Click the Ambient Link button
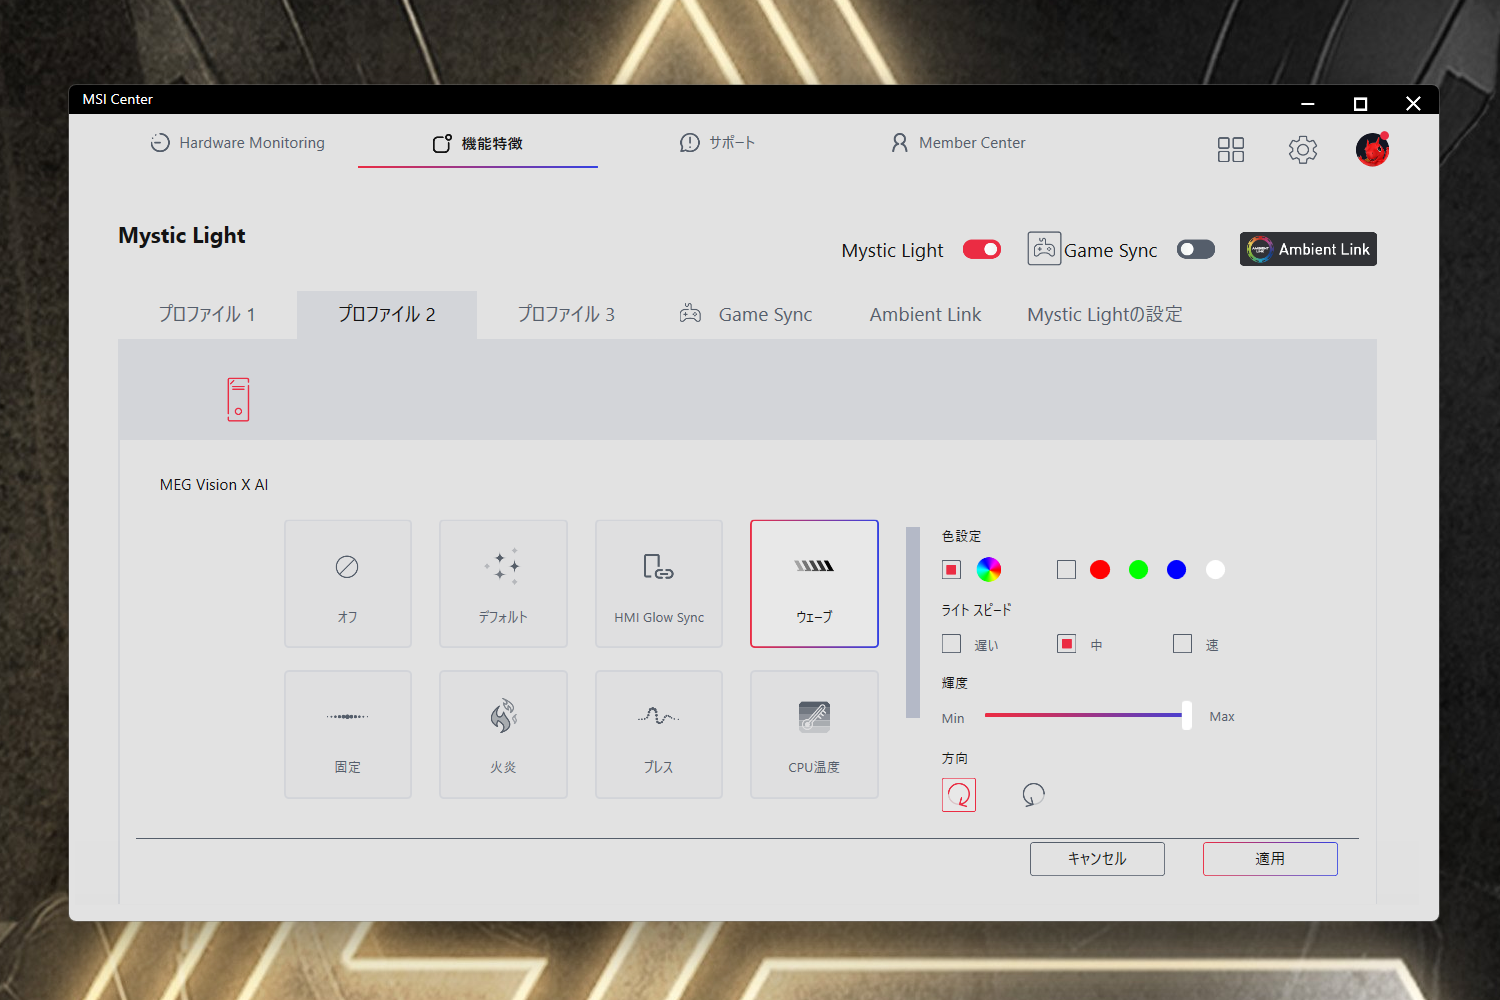This screenshot has width=1500, height=1000. [x=1308, y=249]
